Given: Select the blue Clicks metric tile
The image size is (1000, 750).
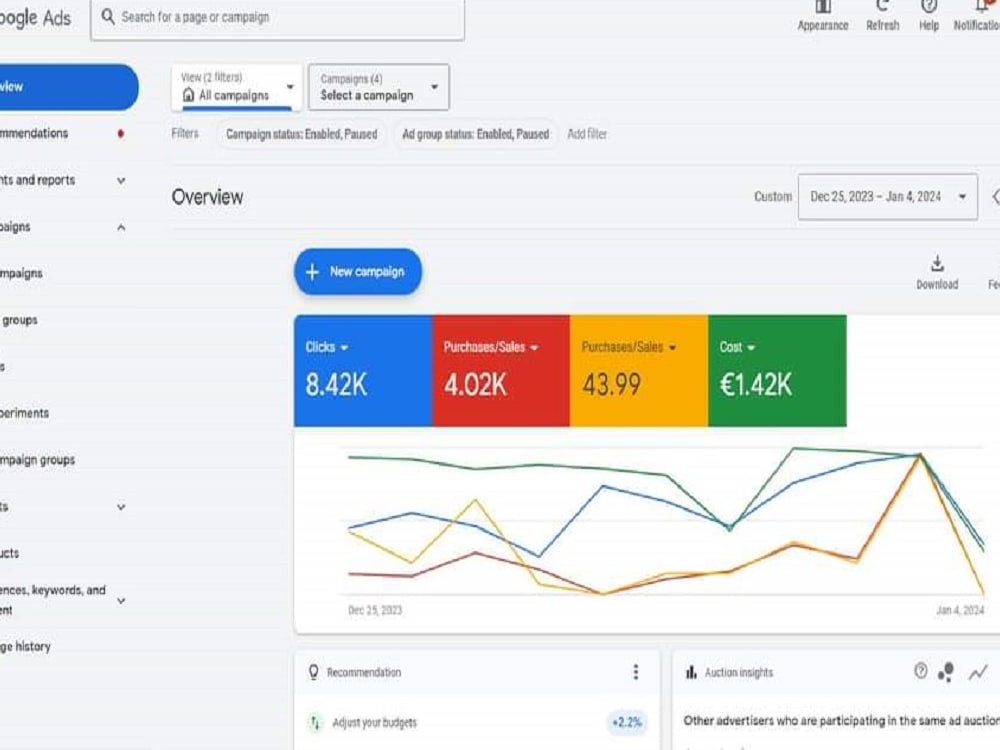Looking at the screenshot, I should [364, 371].
